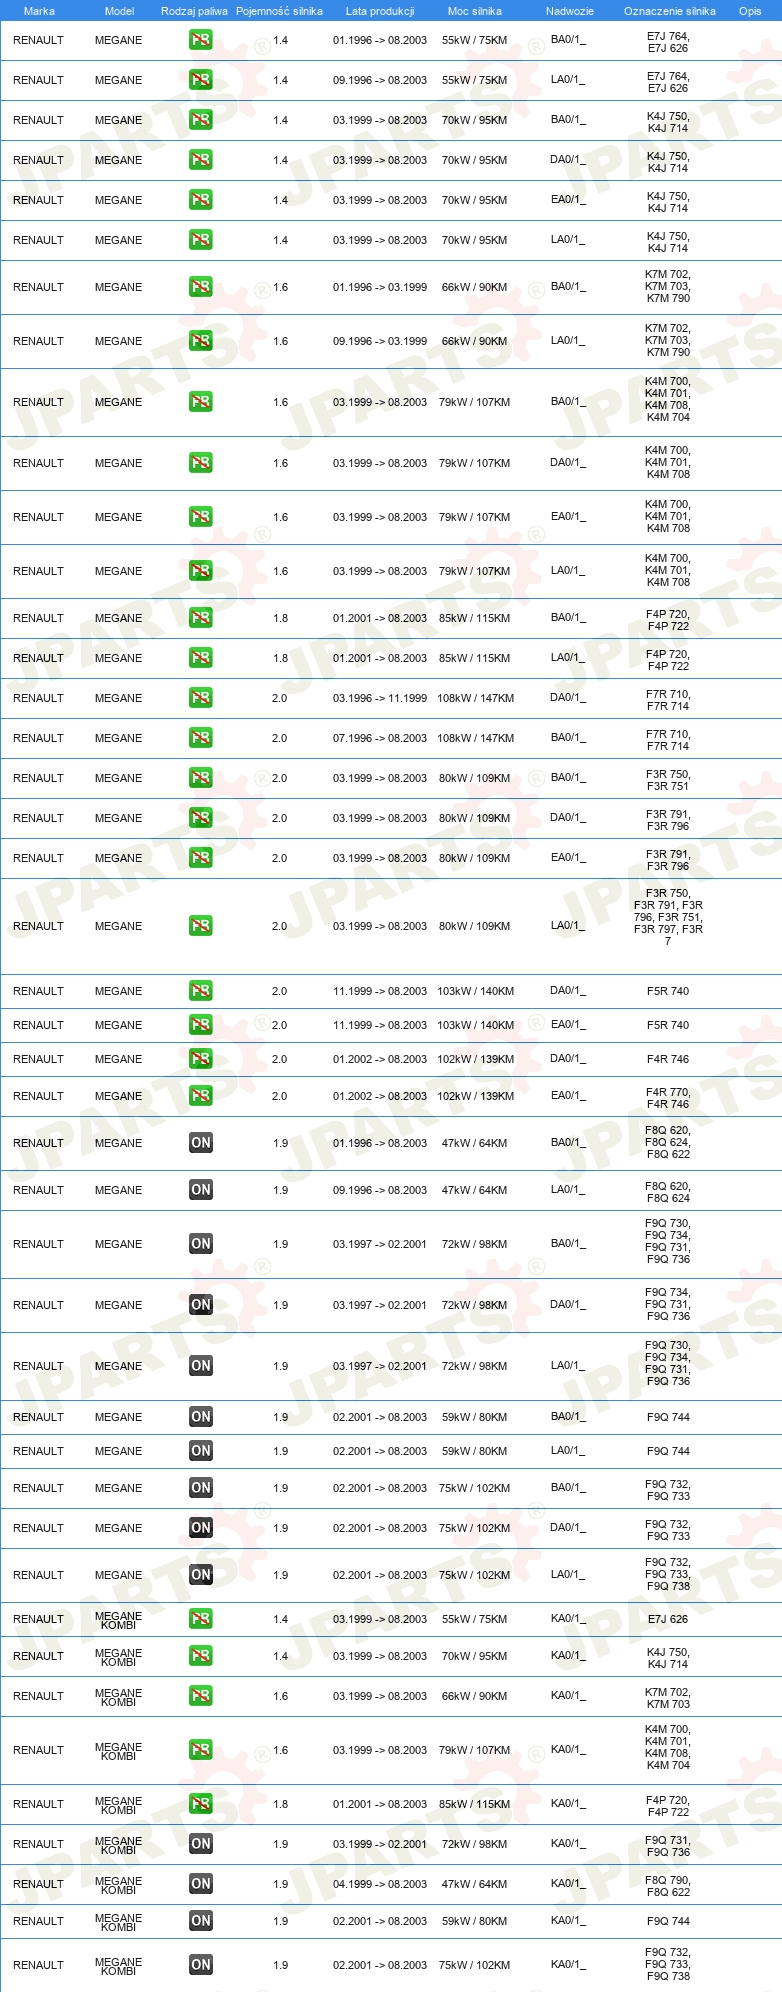Viewport: 782px width, 1992px height.
Task: Click the Nadwozie column header
Action: tap(570, 11)
